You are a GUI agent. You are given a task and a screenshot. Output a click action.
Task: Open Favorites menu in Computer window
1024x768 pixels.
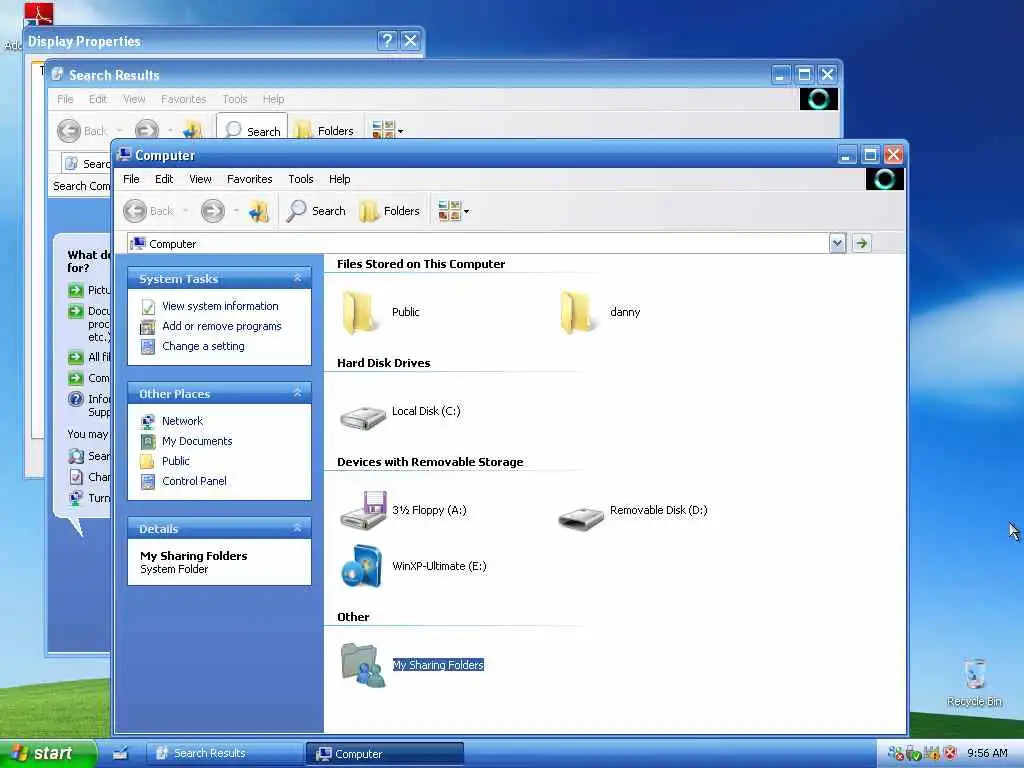pyautogui.click(x=249, y=179)
